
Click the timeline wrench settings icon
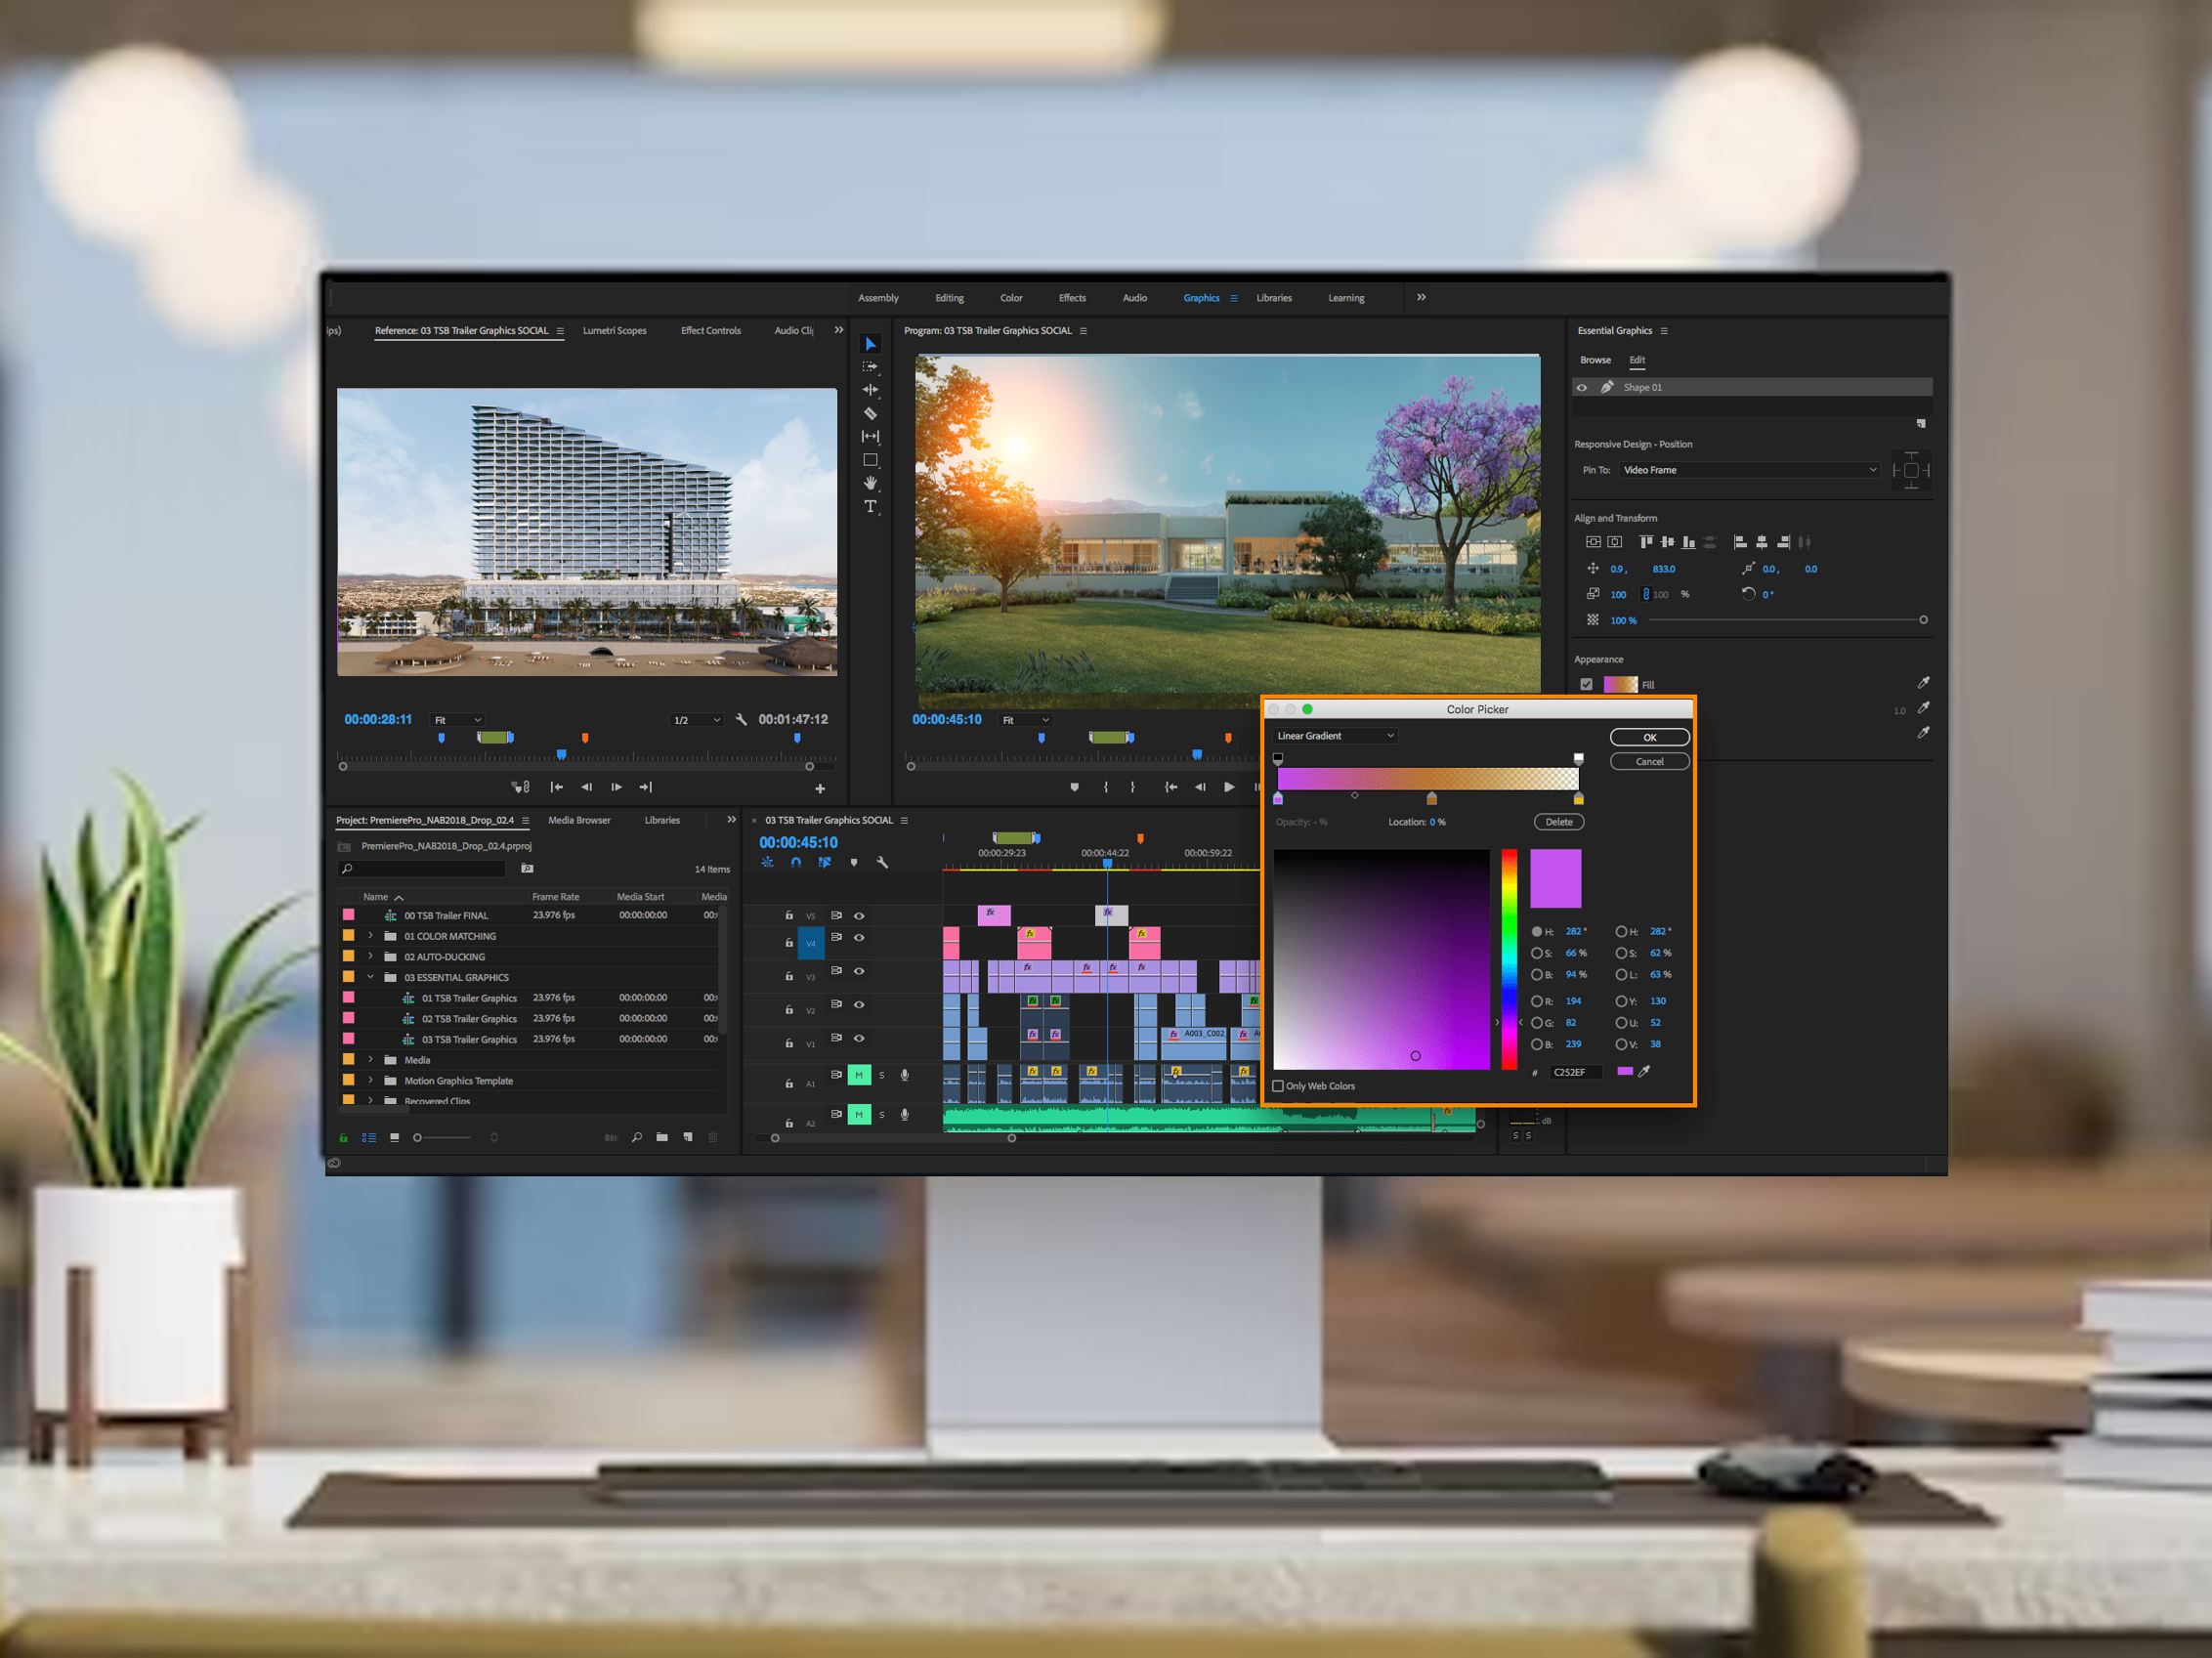(882, 862)
